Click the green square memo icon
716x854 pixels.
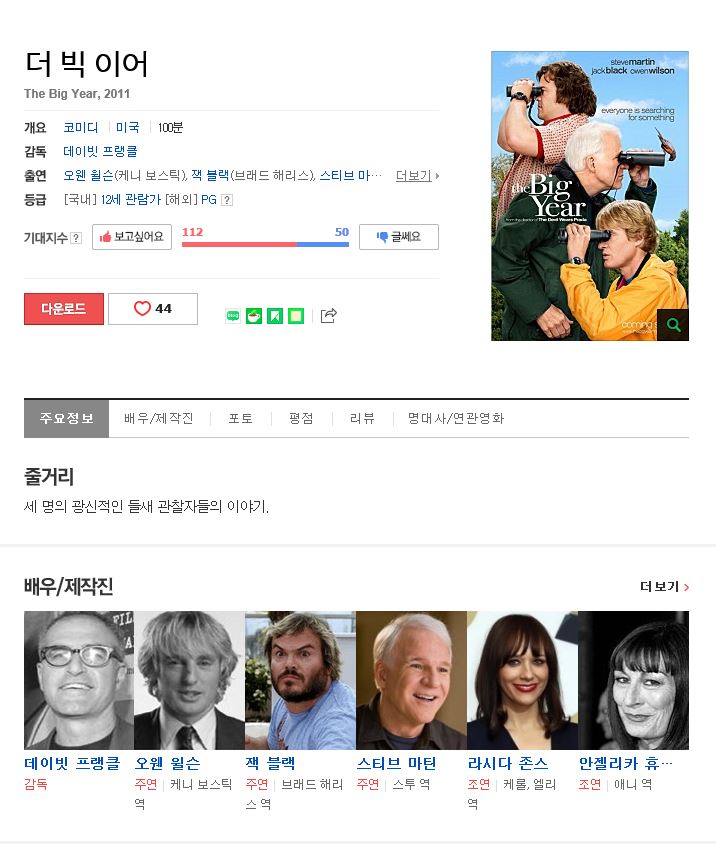click(296, 316)
